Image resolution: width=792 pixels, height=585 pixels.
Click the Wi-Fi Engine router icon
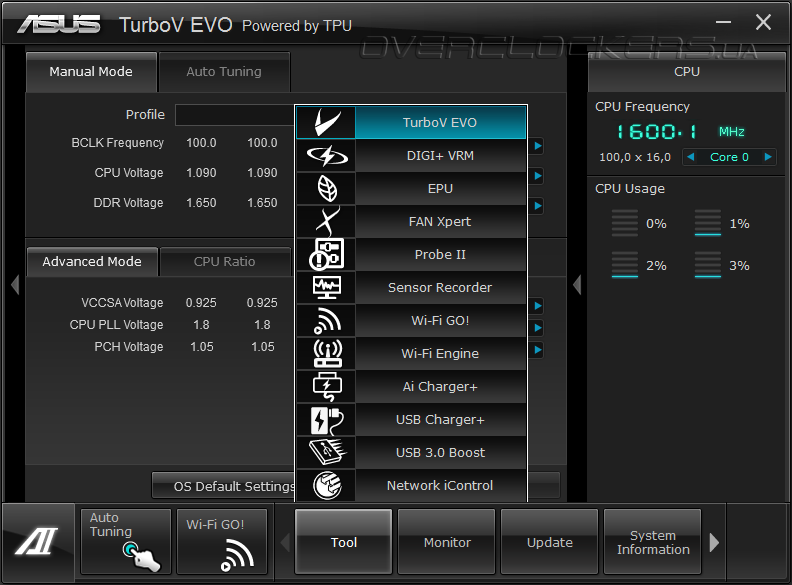(x=326, y=353)
